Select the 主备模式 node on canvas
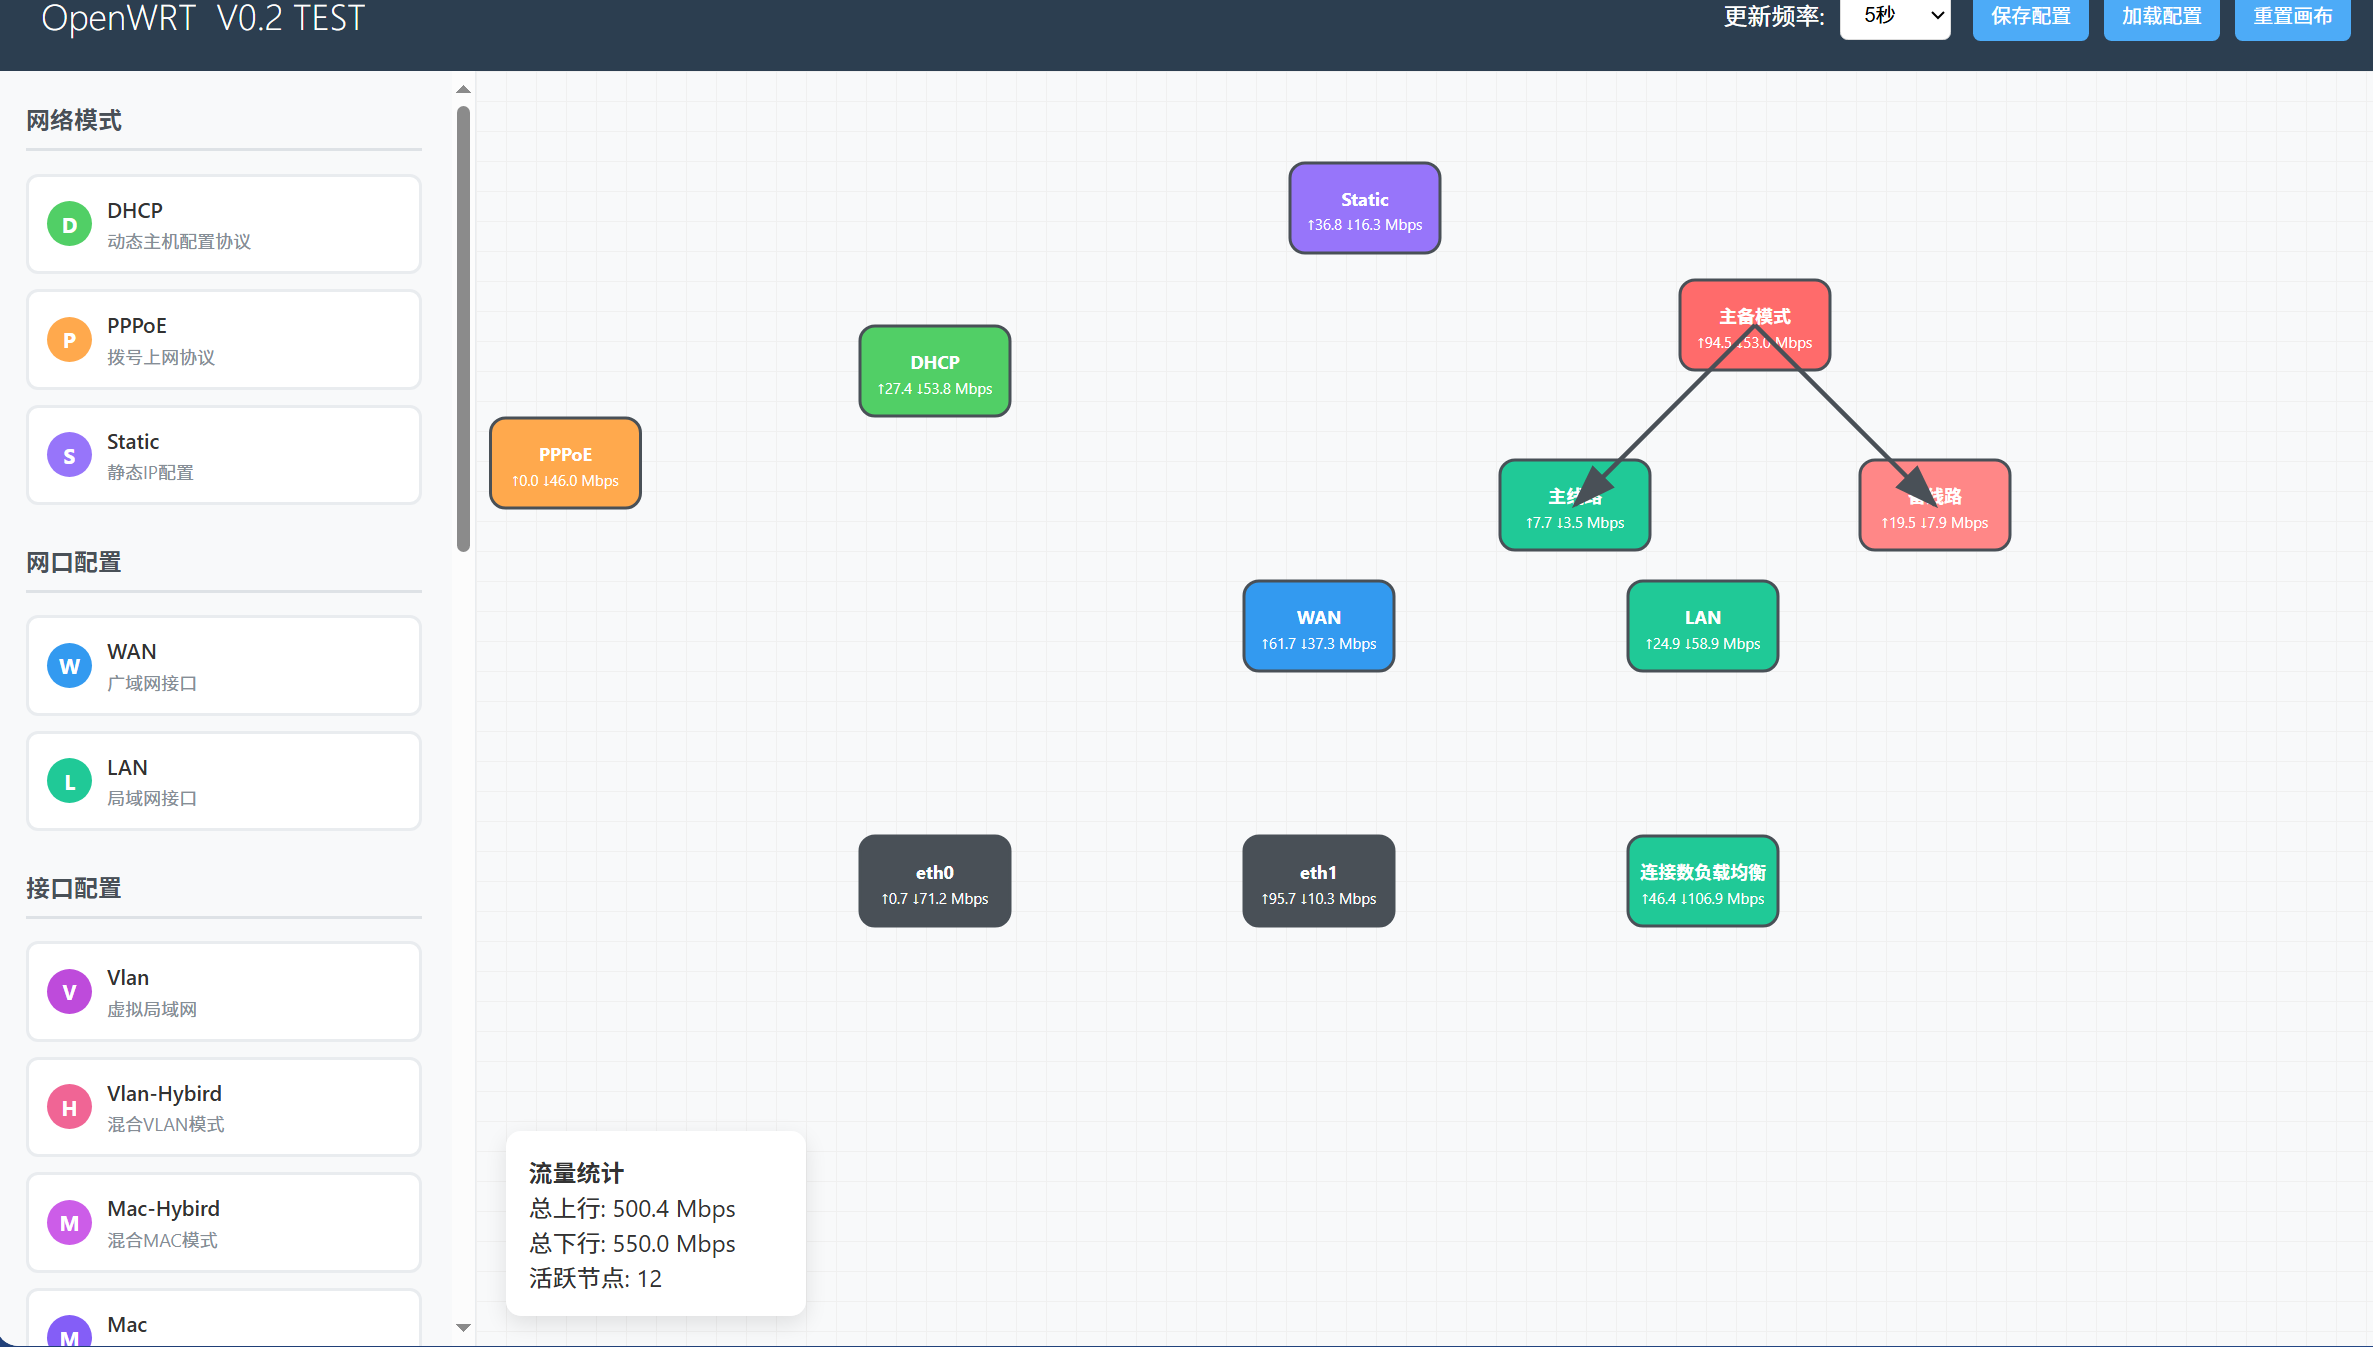 click(x=1754, y=303)
